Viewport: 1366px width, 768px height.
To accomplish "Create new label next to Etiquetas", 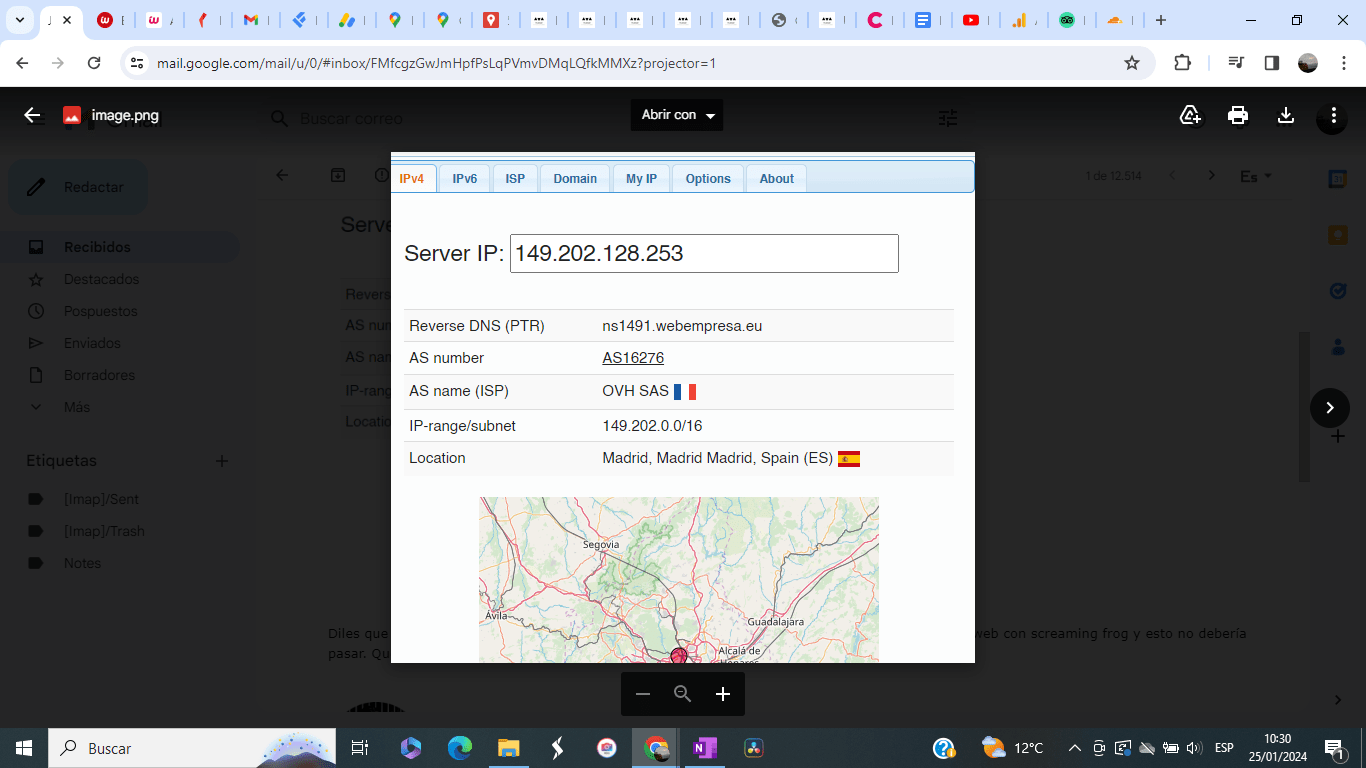I will [x=222, y=461].
